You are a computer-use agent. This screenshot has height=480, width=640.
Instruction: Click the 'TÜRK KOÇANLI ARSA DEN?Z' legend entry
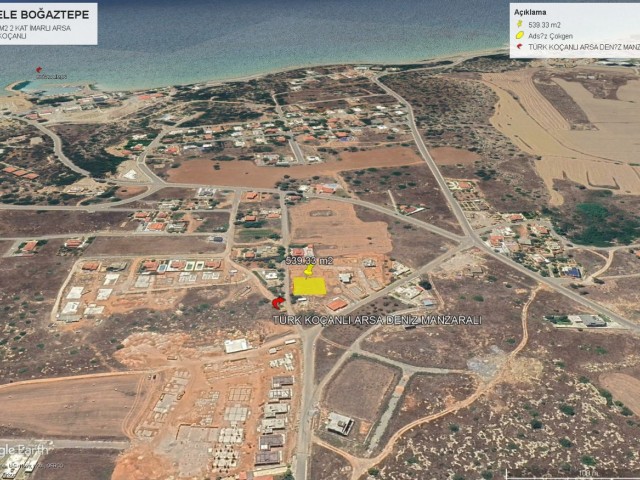[x=584, y=47]
